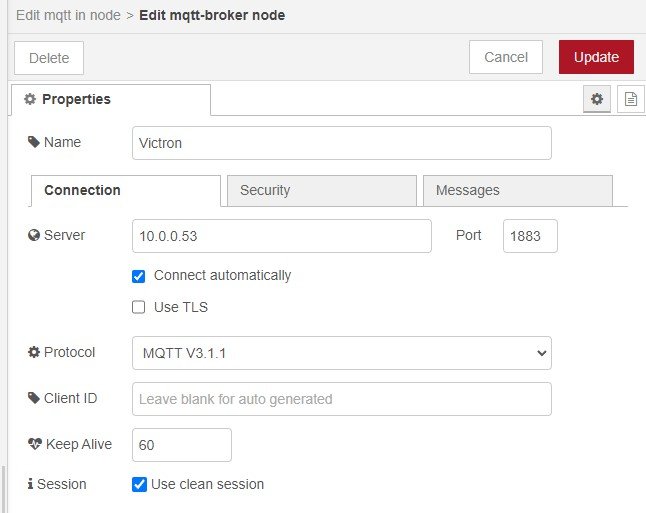The width and height of the screenshot is (646, 513).
Task: Click the info icon beside Session
Action: [30, 485]
